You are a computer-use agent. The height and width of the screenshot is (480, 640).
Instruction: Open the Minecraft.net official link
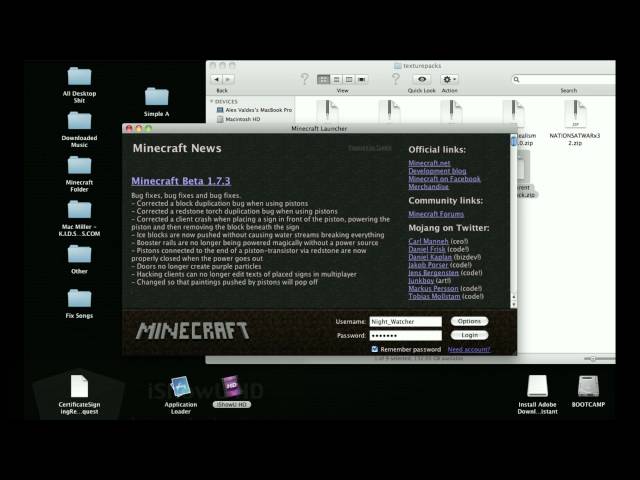click(429, 163)
